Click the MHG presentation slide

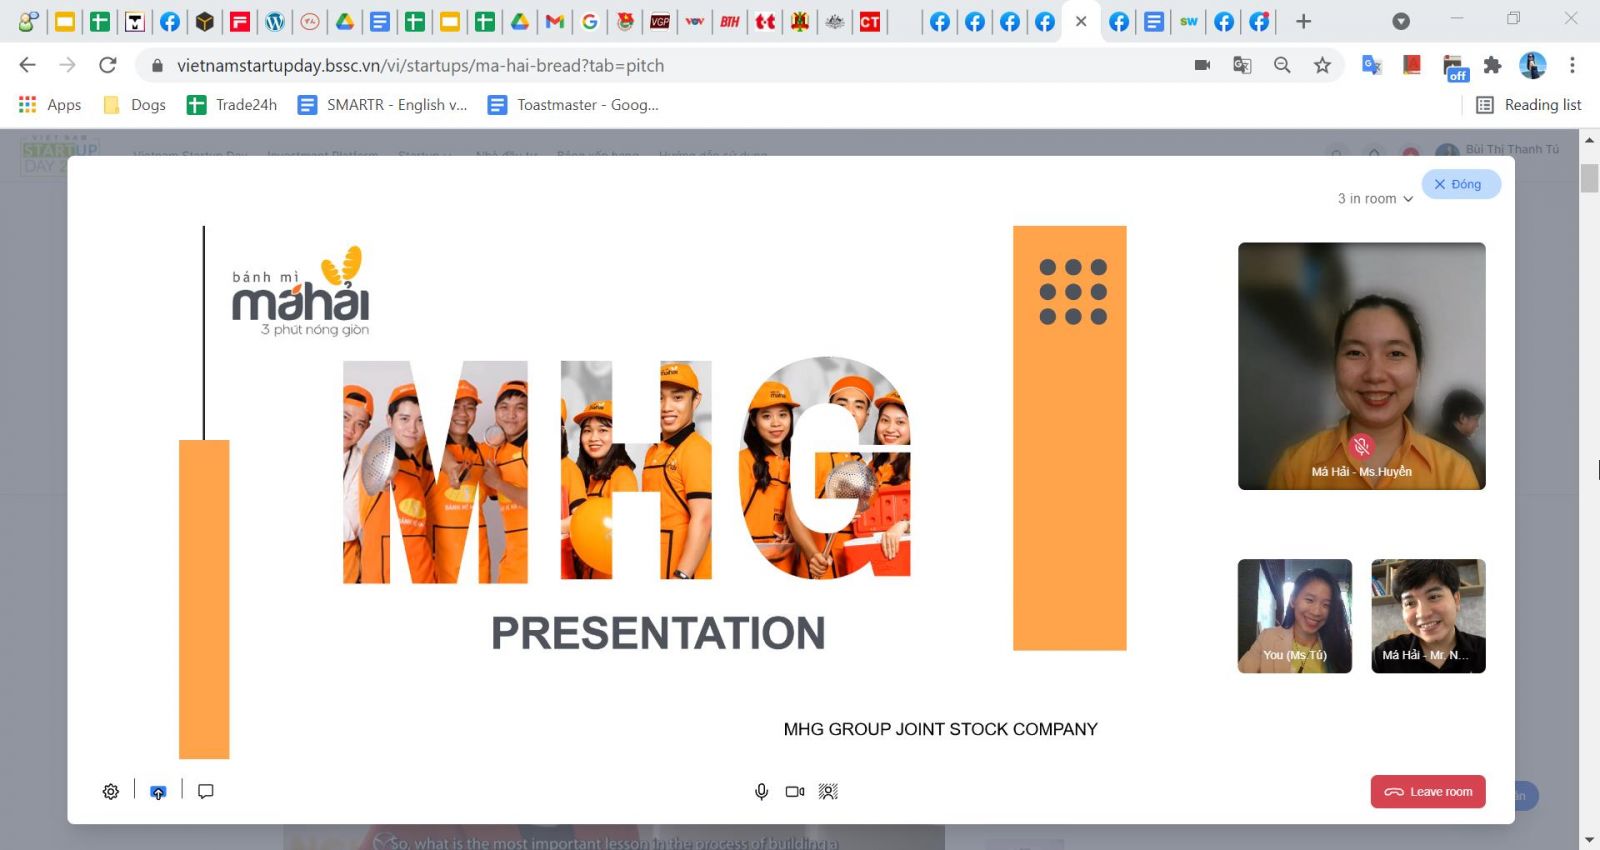pos(655,490)
